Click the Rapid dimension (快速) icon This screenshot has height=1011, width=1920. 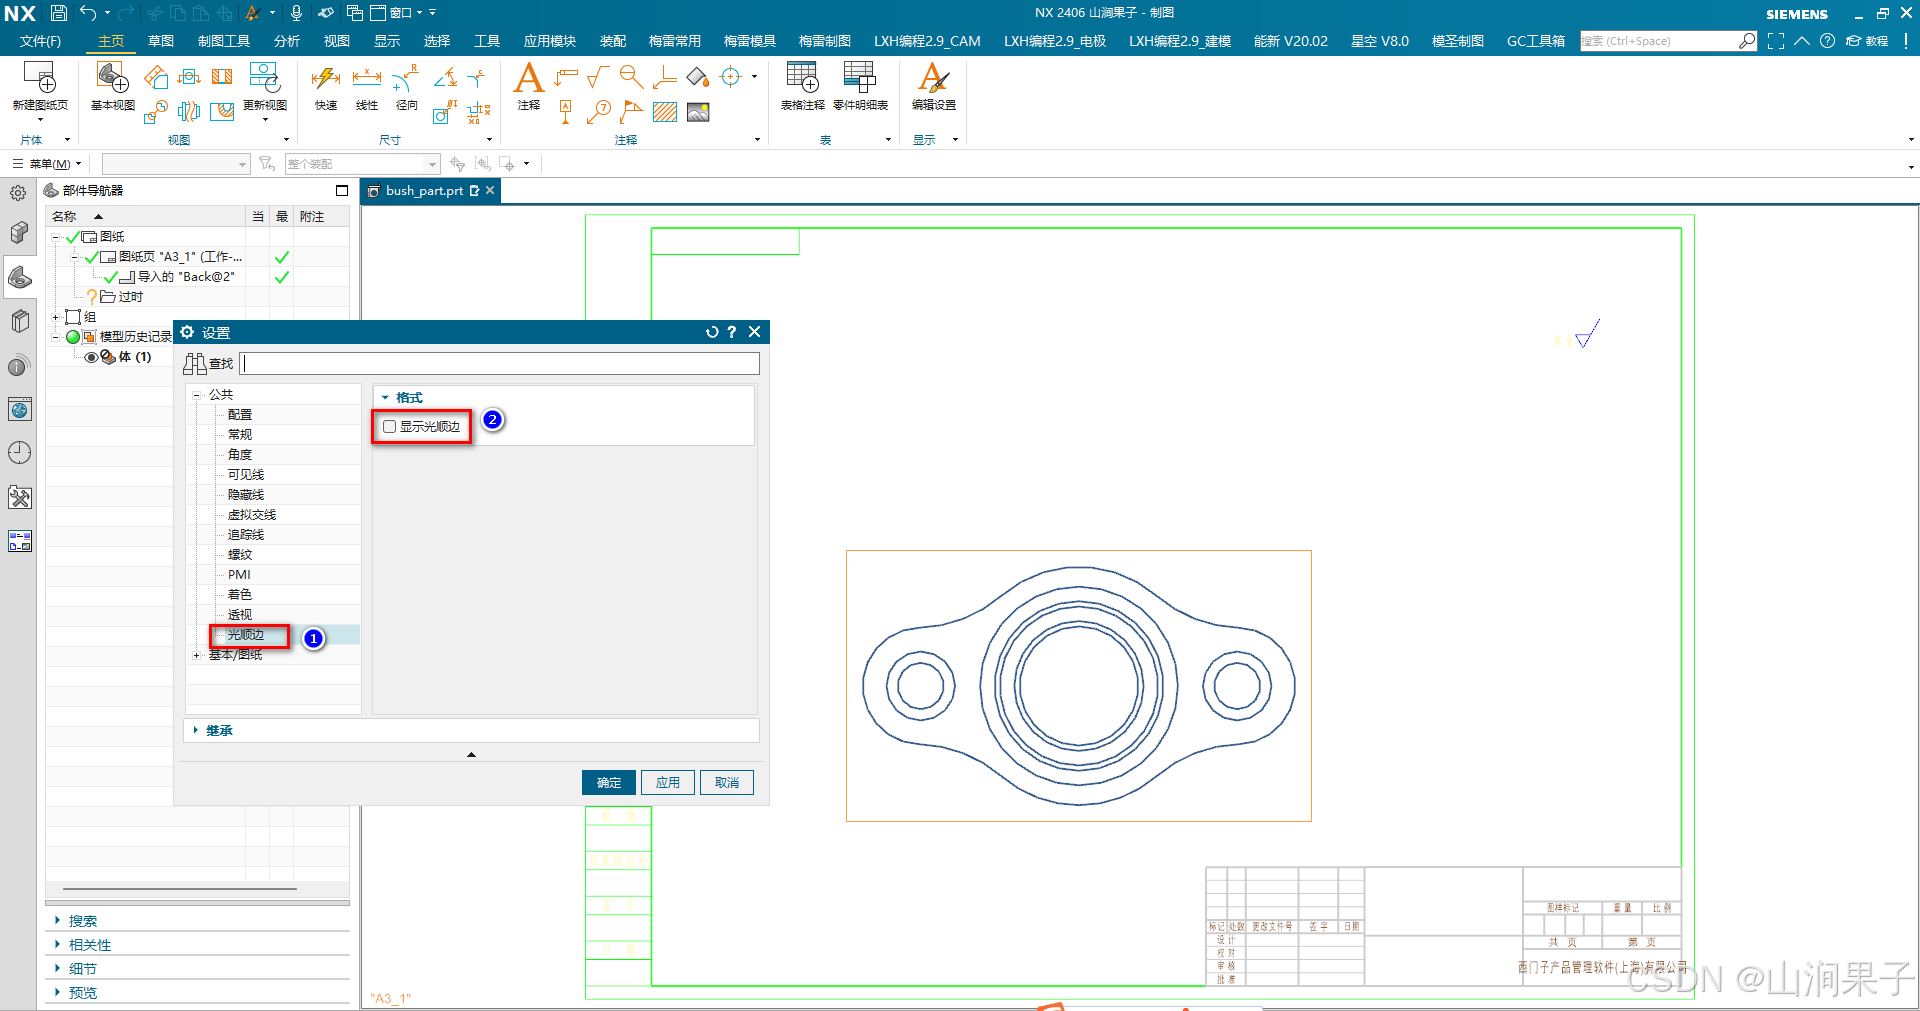click(x=326, y=78)
